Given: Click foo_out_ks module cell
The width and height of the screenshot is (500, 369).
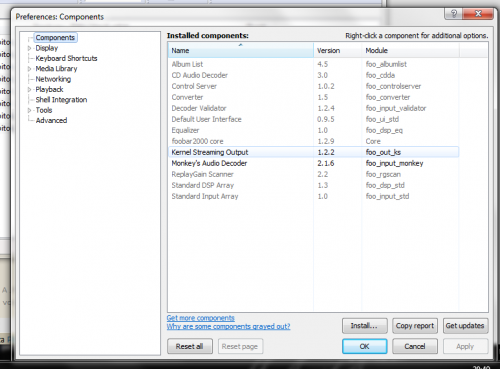Looking at the screenshot, I should [x=383, y=152].
